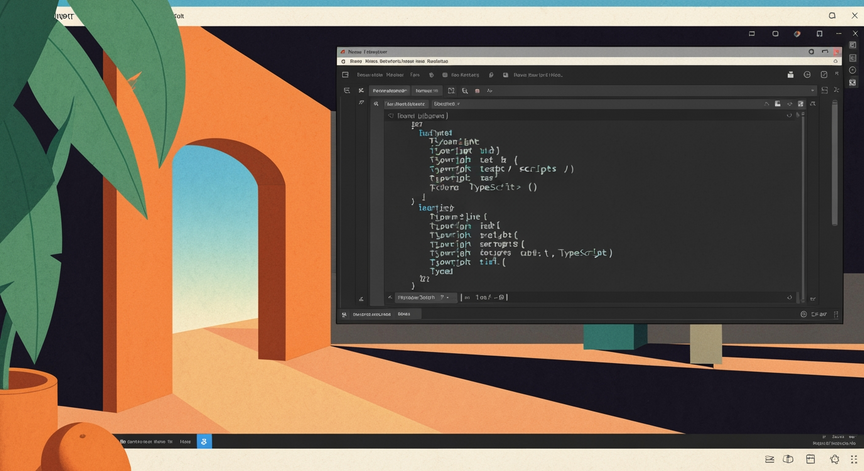Click the circular refresh icon in the toolbar

pos(807,75)
